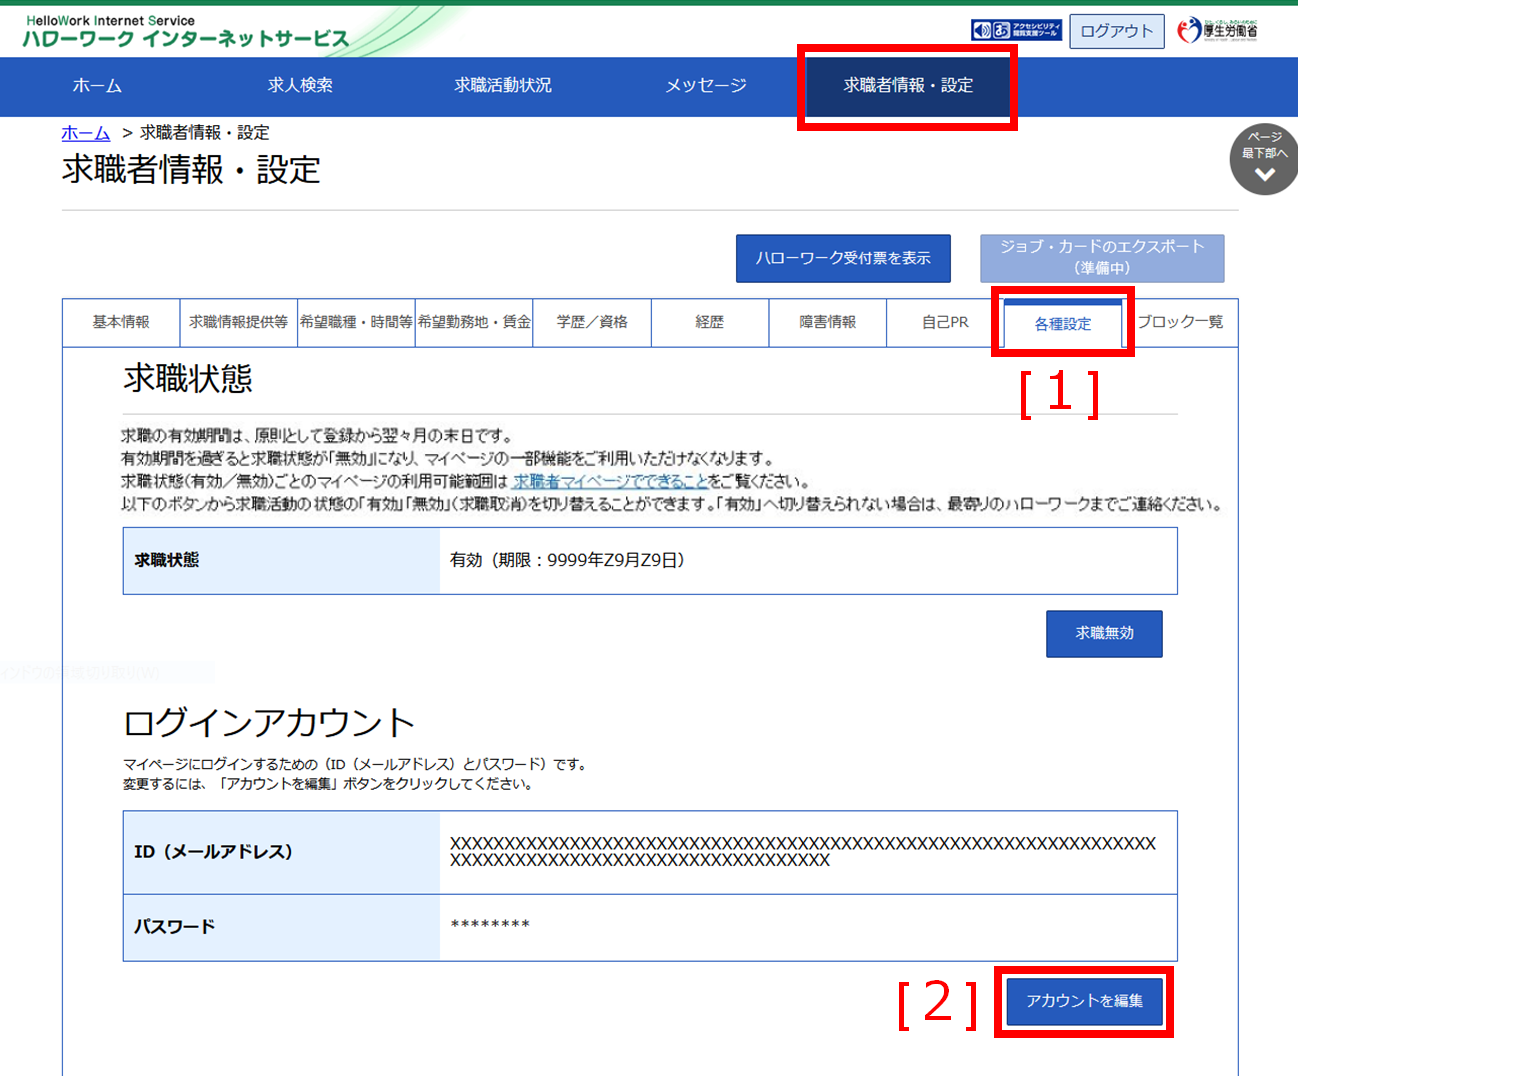Switch to the 希望勤務地・賃金 tab

coord(474,322)
